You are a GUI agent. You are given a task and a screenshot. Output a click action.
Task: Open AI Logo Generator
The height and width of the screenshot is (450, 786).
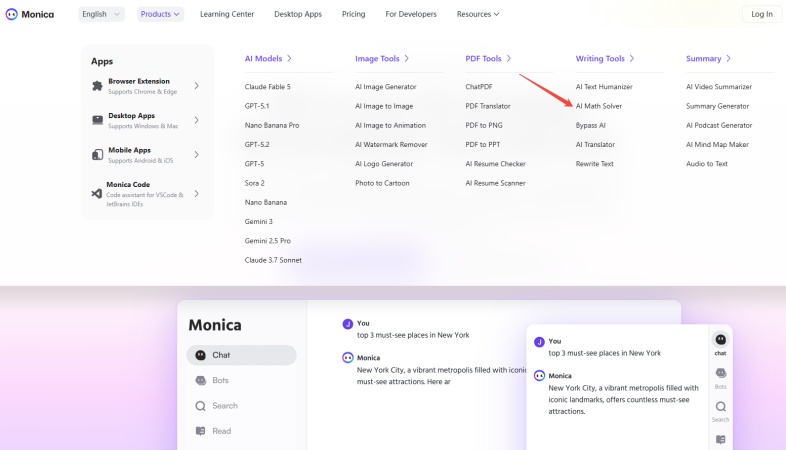pyautogui.click(x=384, y=164)
